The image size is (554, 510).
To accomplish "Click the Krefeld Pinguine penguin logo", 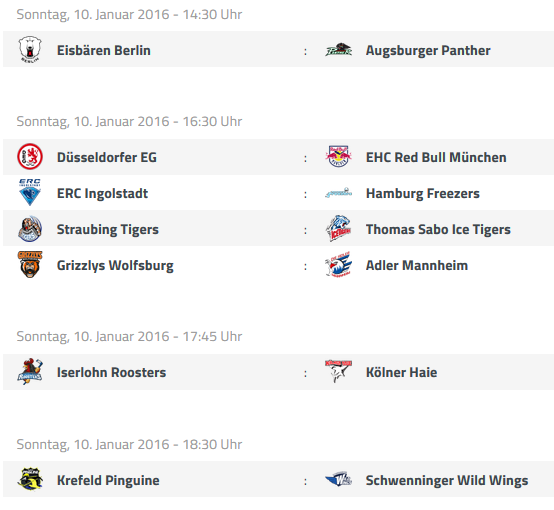I will click(30, 479).
